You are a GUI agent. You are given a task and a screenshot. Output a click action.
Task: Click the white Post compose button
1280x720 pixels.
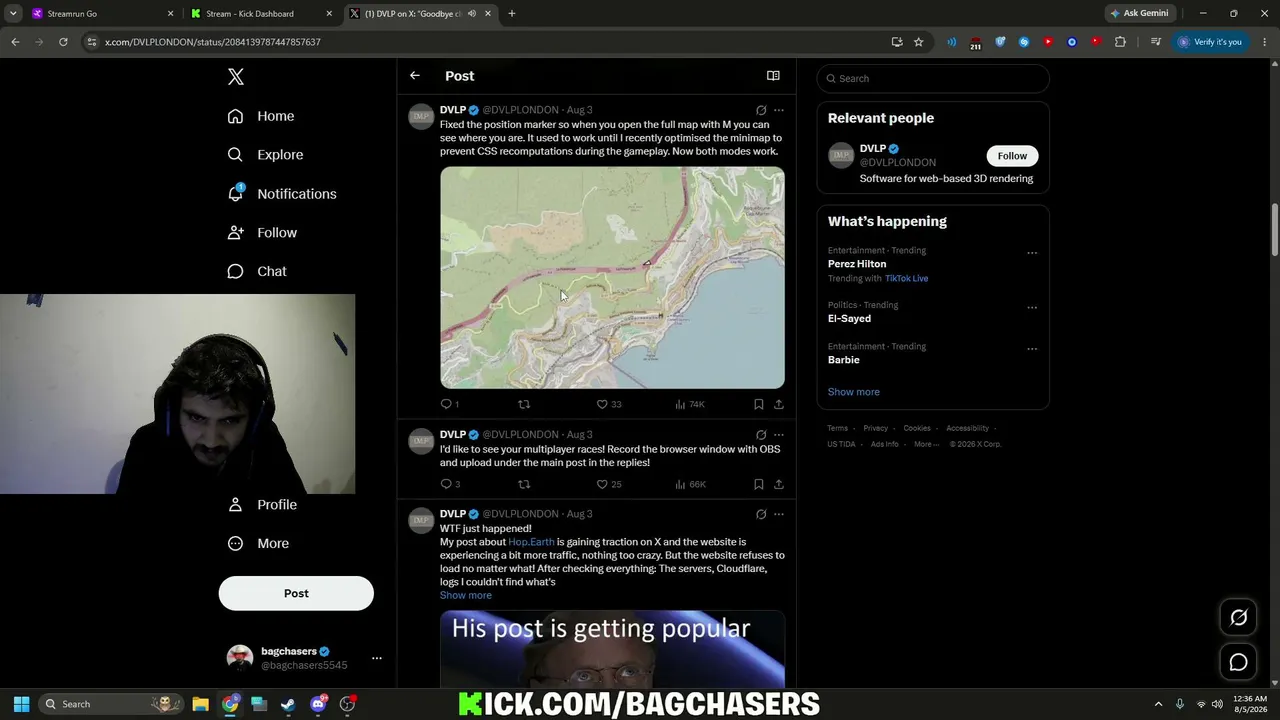point(296,593)
